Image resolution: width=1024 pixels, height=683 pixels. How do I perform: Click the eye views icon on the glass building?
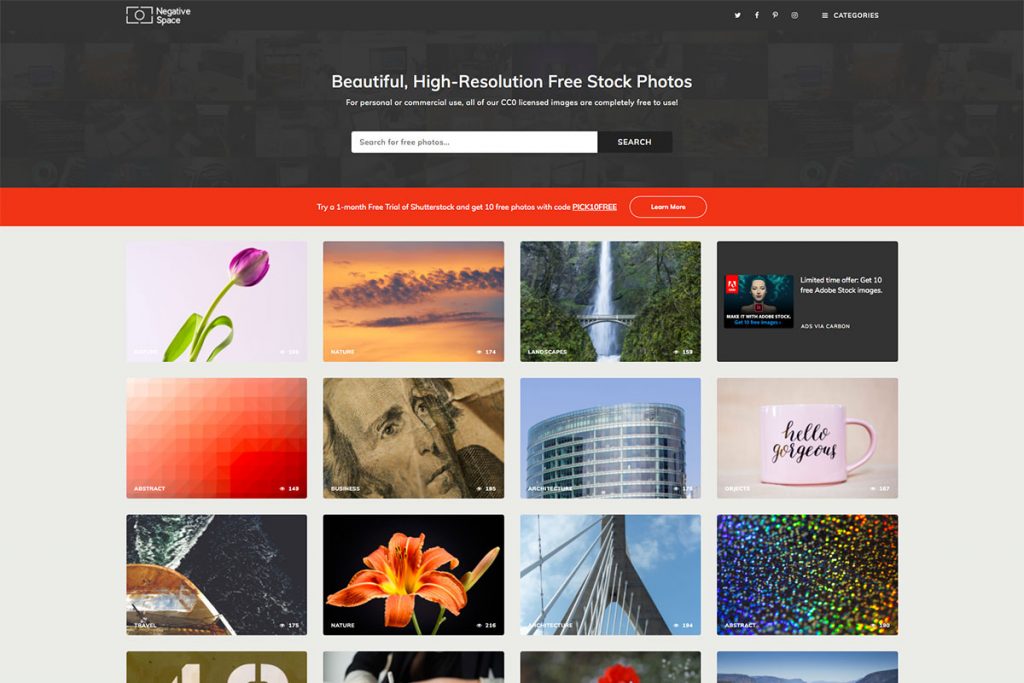click(677, 488)
